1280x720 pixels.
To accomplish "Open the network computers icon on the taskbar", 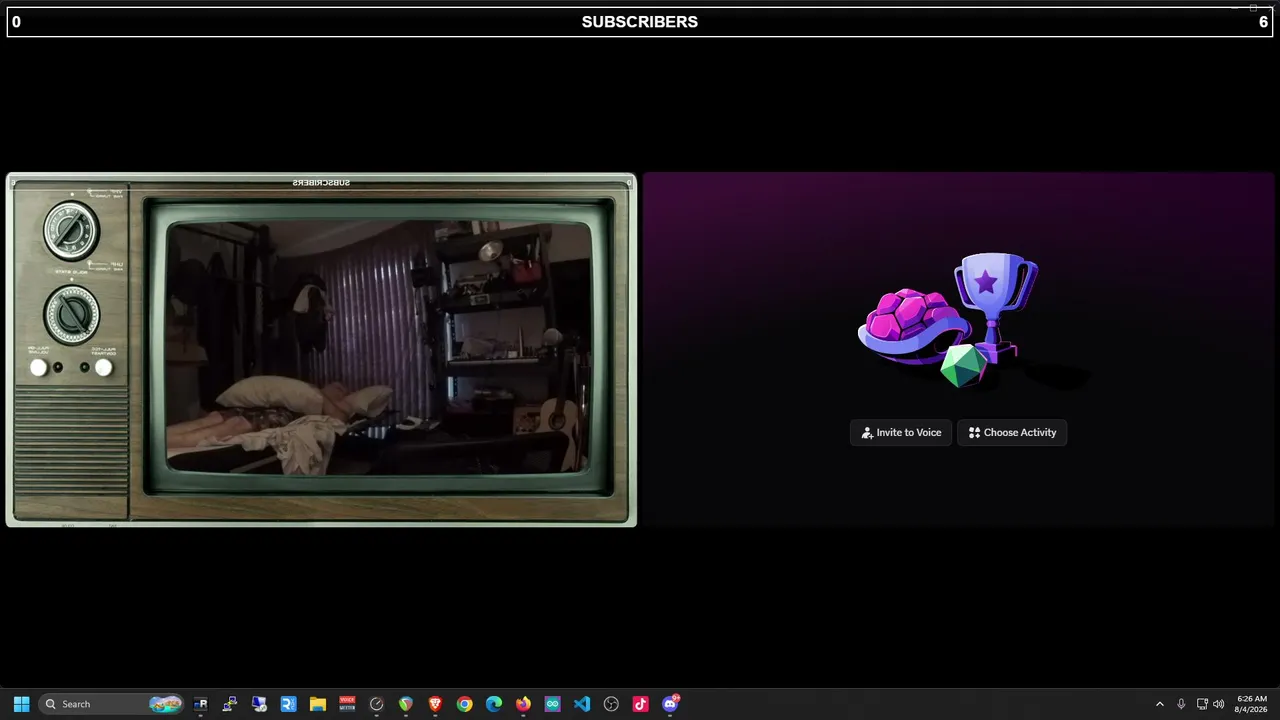I will coord(230,704).
